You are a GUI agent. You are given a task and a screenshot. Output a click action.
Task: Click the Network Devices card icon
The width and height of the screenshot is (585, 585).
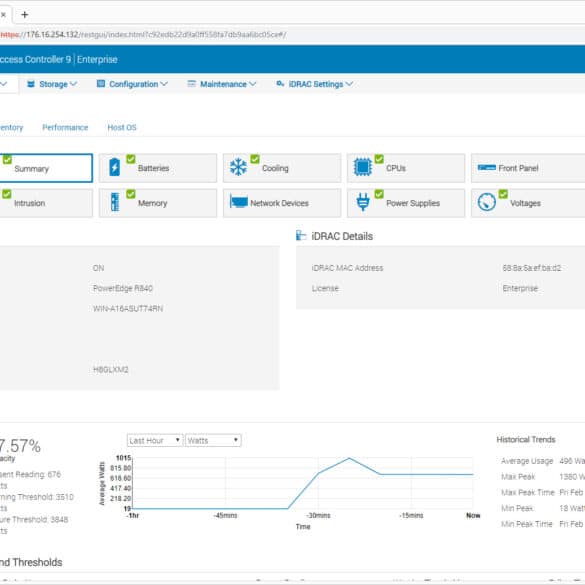click(239, 201)
